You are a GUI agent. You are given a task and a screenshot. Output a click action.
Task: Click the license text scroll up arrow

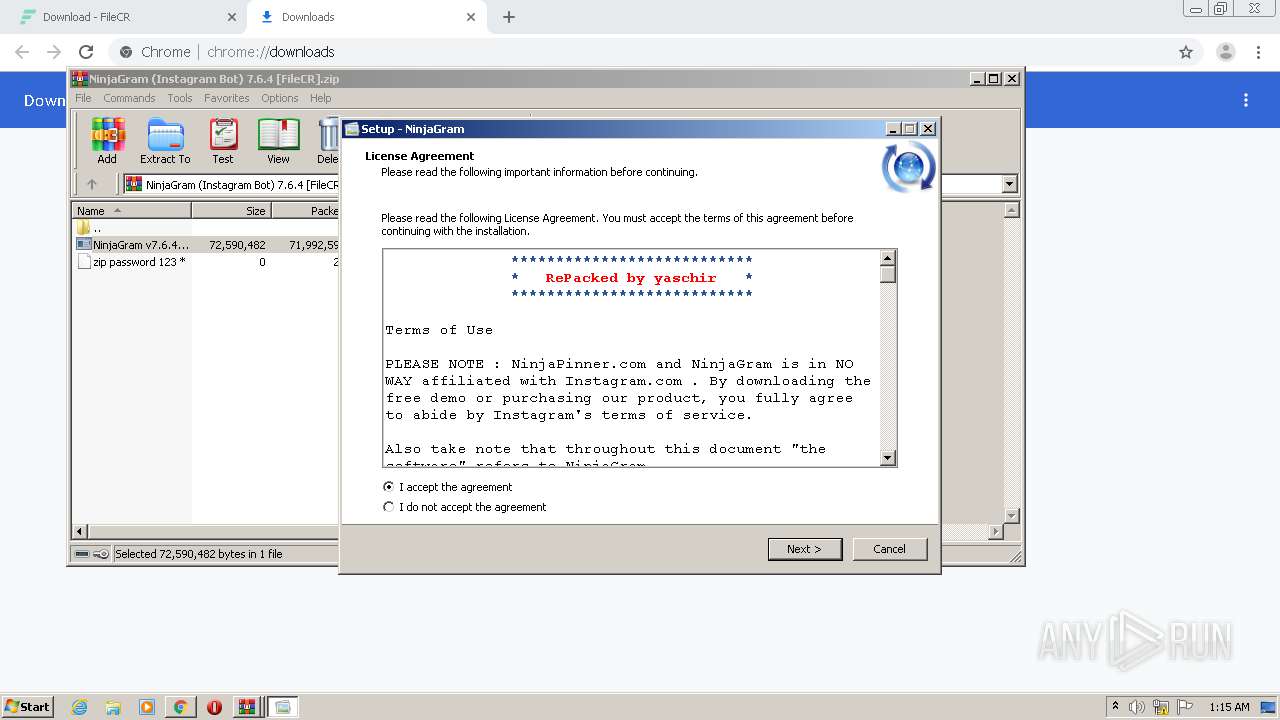[x=887, y=258]
